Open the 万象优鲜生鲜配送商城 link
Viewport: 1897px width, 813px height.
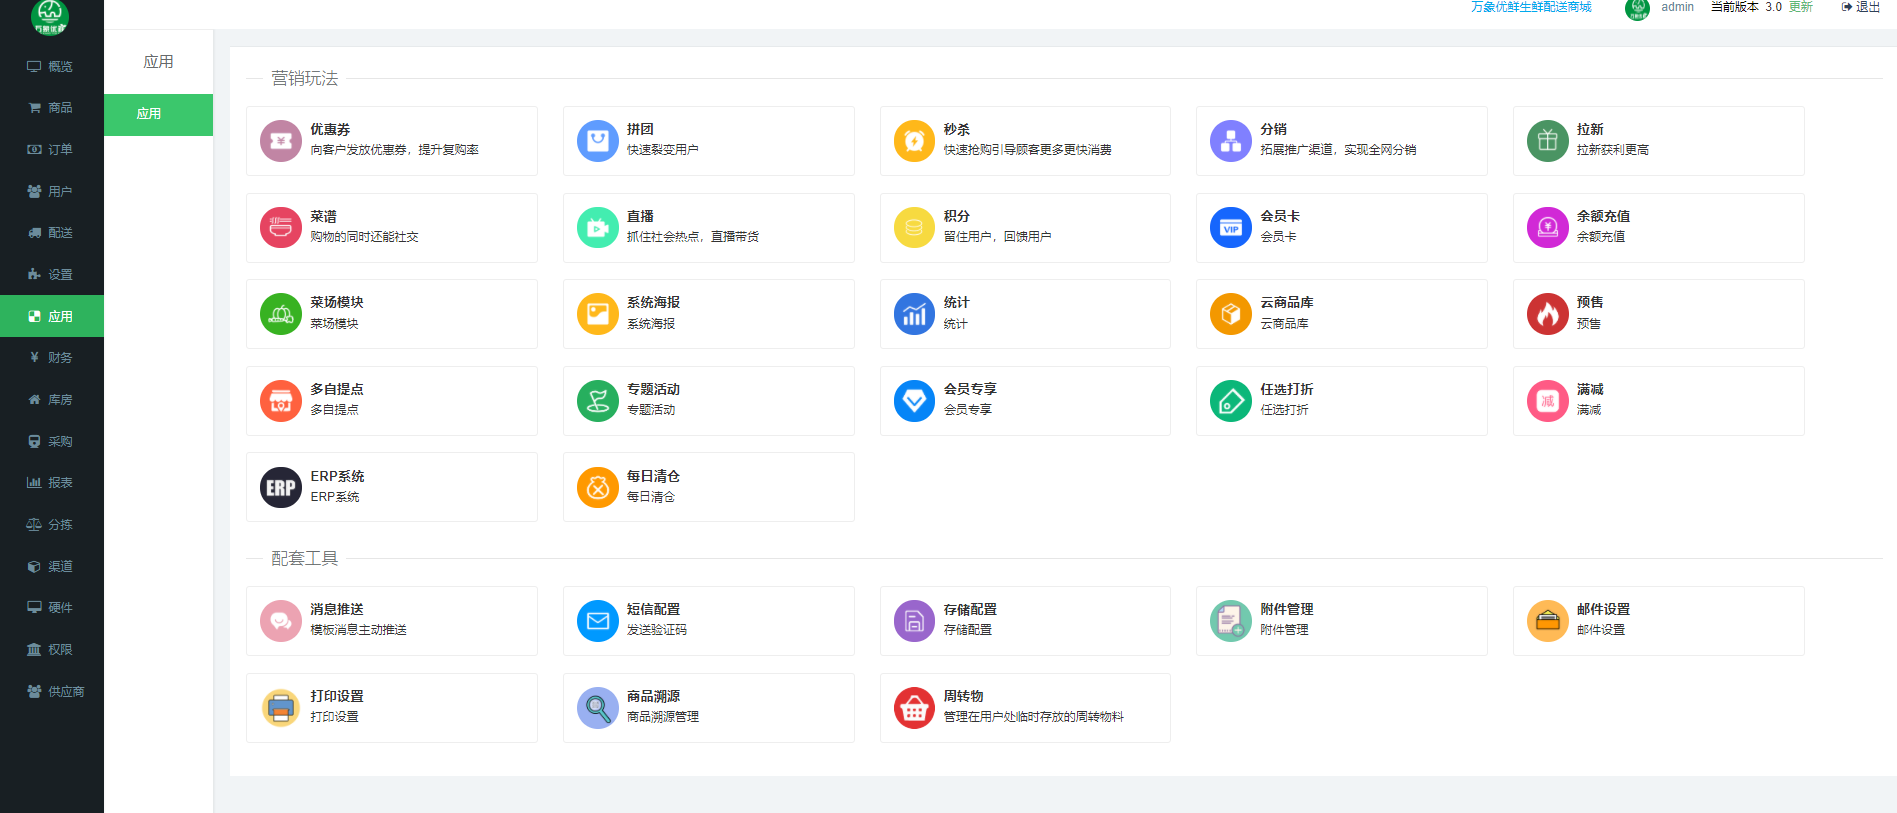pos(1530,7)
